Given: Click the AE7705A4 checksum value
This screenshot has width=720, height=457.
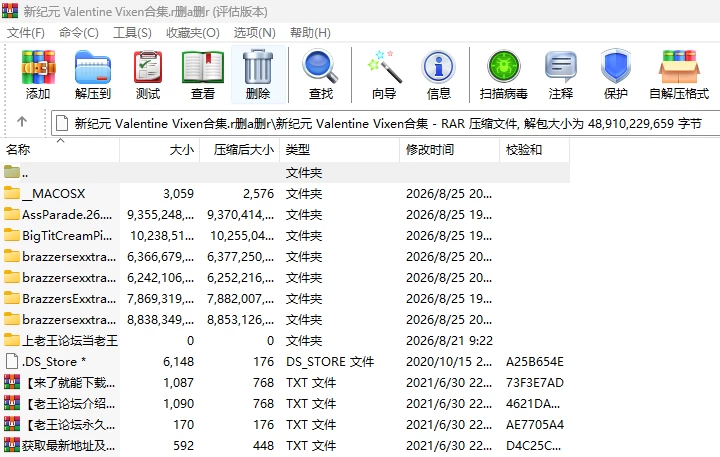Looking at the screenshot, I should point(534,425).
